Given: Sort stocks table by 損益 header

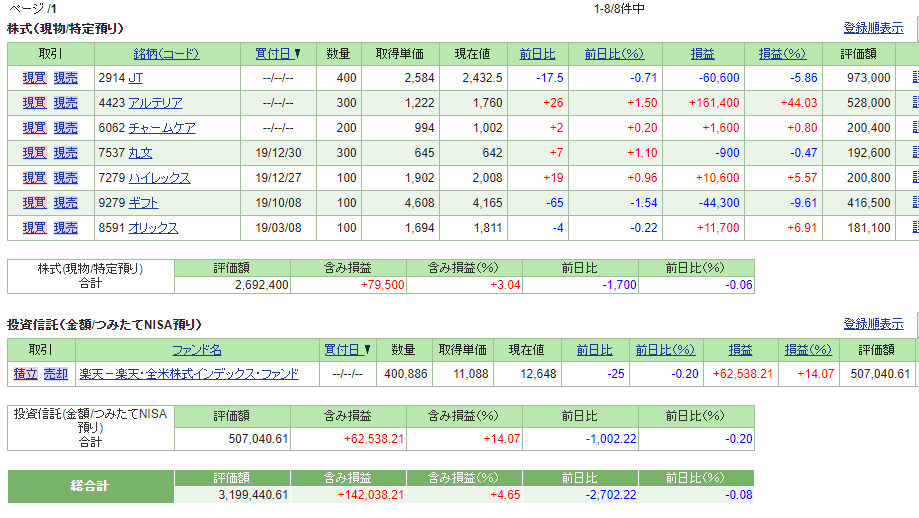Looking at the screenshot, I should coord(702,54).
